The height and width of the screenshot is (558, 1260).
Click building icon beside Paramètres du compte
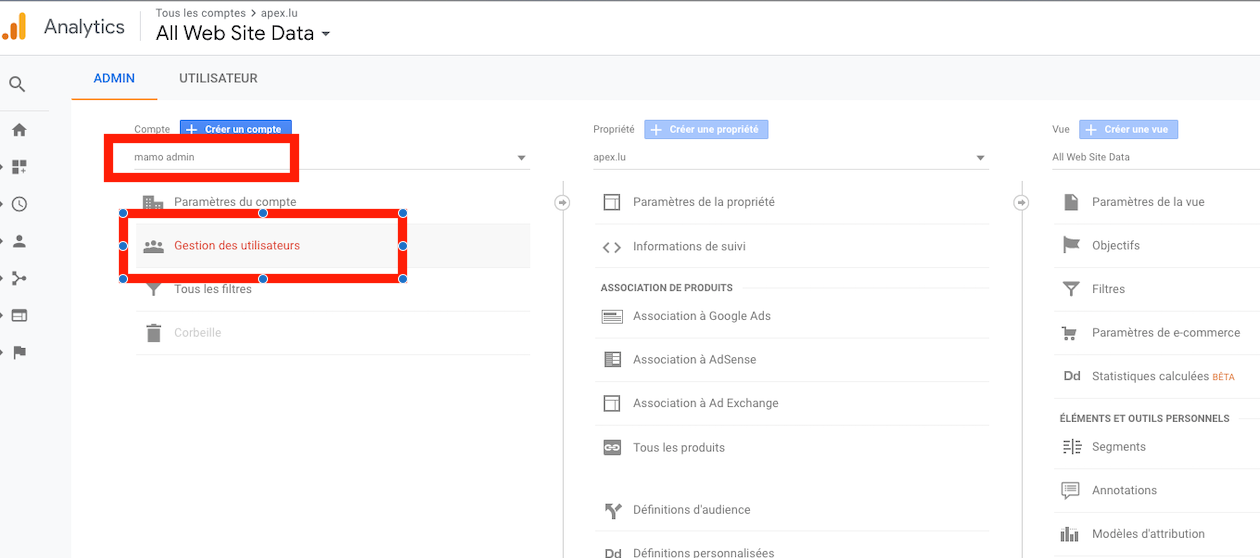click(x=153, y=202)
